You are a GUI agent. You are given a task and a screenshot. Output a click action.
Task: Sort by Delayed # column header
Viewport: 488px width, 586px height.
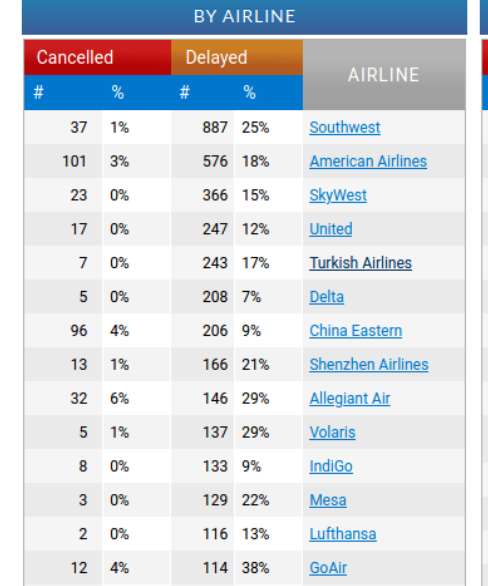tap(184, 92)
